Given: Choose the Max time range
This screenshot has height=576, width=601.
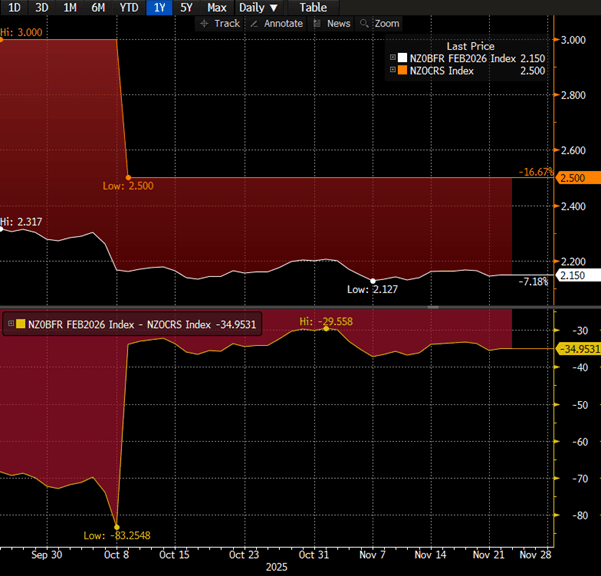Looking at the screenshot, I should (216, 7).
